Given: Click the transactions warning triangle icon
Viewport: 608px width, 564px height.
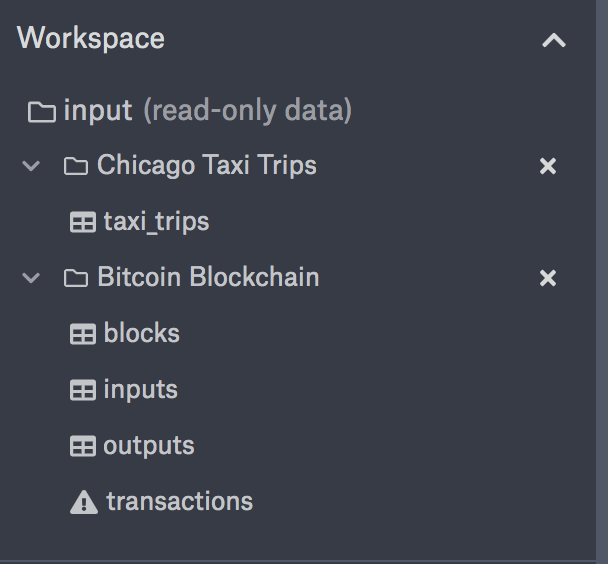Looking at the screenshot, I should (x=84, y=502).
